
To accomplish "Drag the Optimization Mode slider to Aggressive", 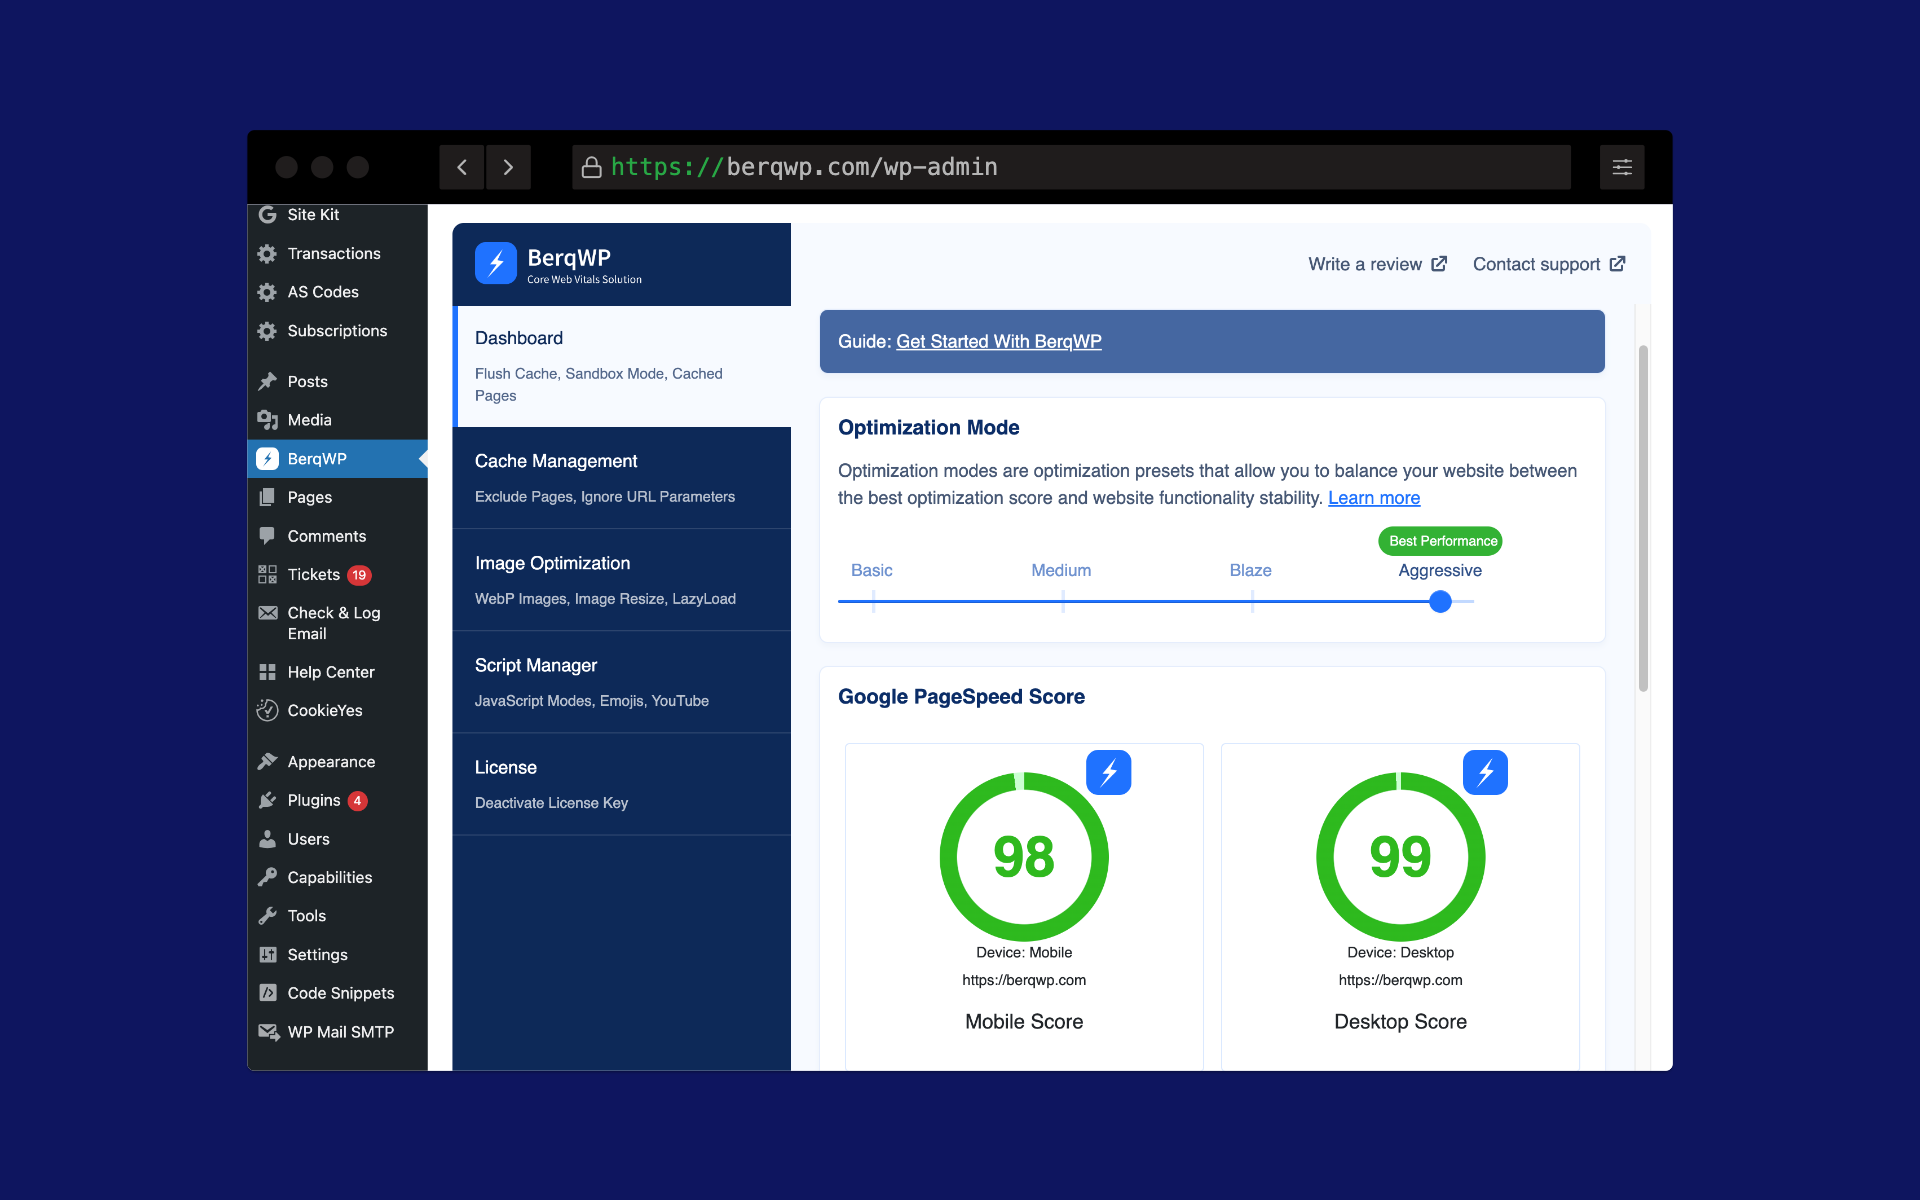I will coord(1439,600).
